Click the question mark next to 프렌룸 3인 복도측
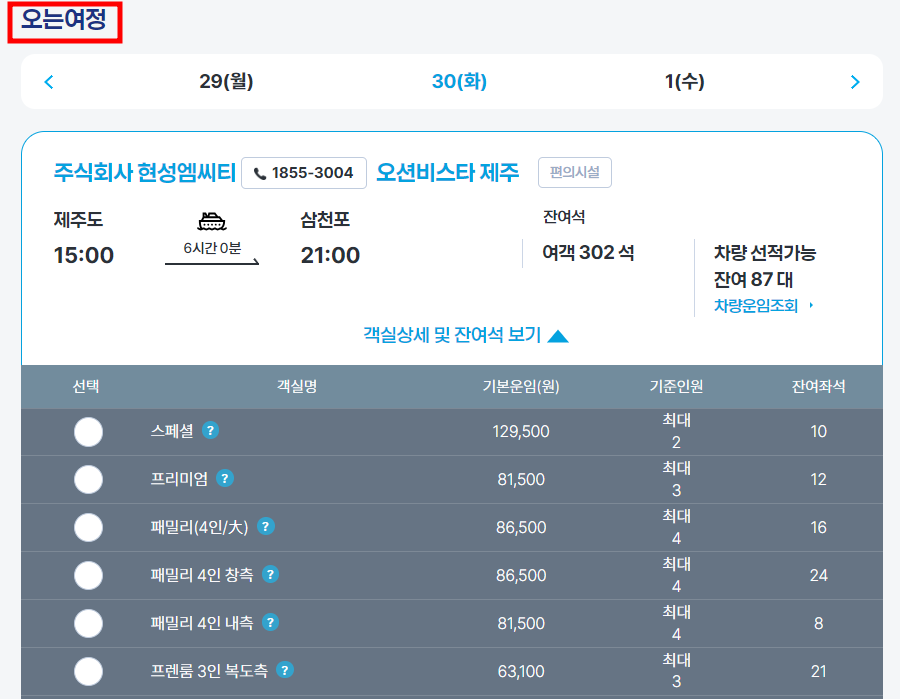Screen dimensions: 900x699 point(285,671)
